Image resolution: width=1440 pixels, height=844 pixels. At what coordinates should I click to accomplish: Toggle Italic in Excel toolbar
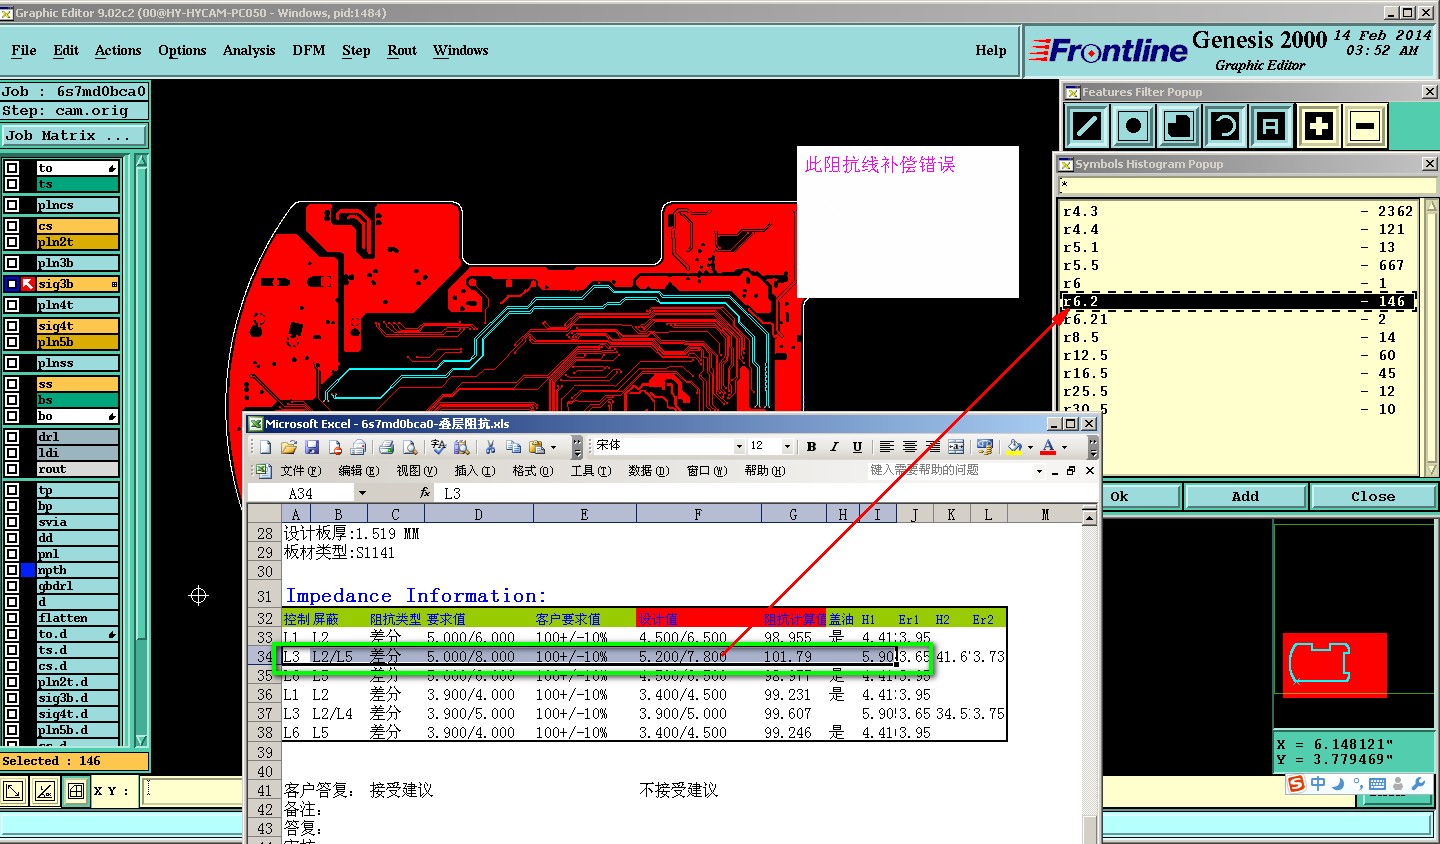click(834, 447)
